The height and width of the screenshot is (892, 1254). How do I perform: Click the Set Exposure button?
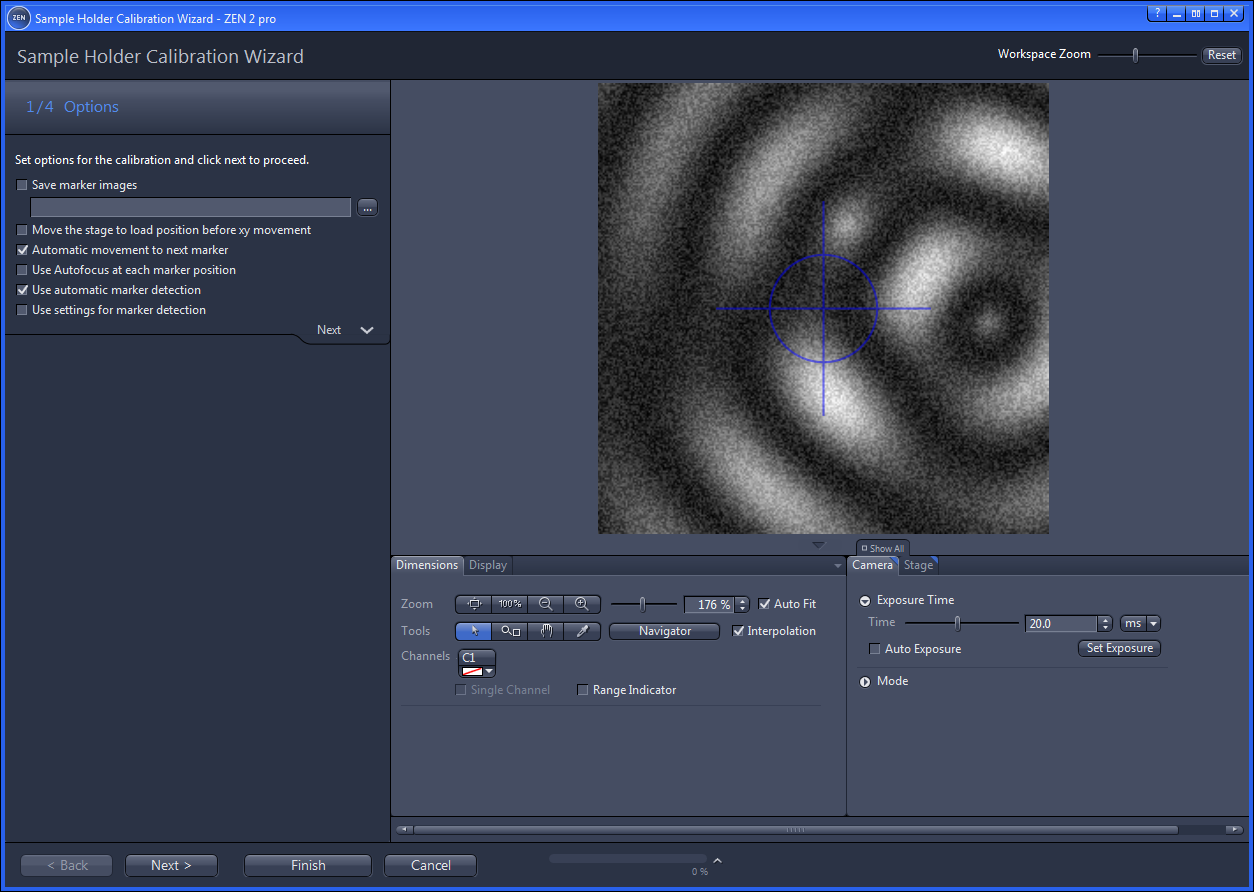point(1119,648)
